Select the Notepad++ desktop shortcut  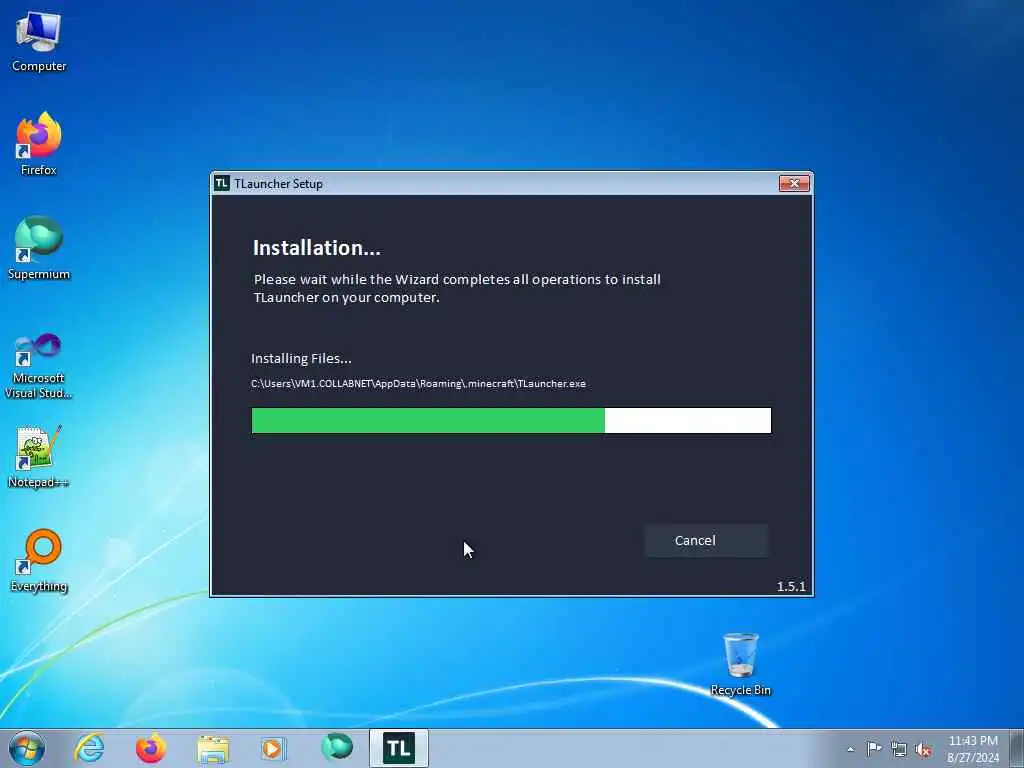(x=39, y=456)
